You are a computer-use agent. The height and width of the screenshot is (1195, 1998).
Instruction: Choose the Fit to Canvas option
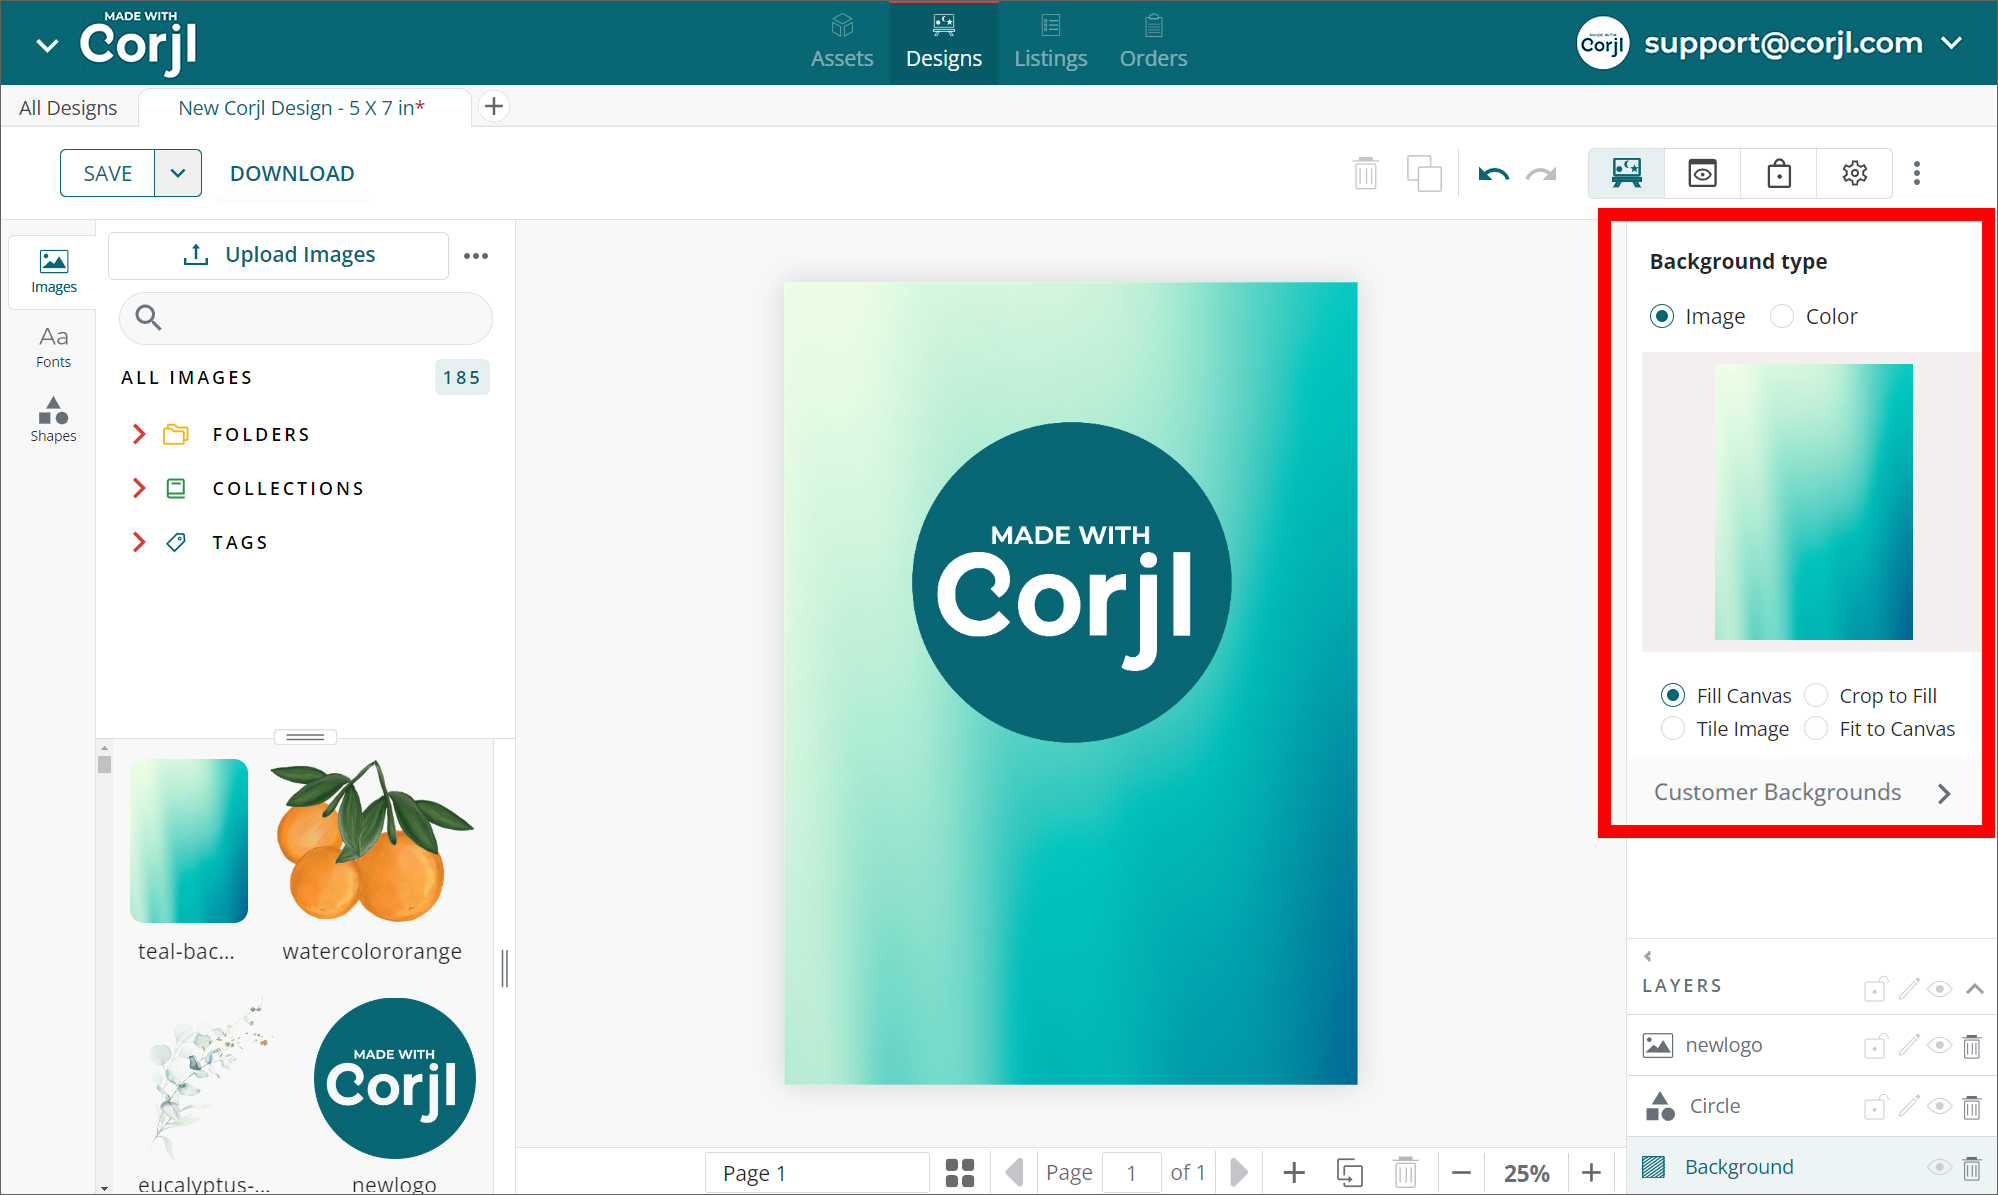pyautogui.click(x=1816, y=728)
